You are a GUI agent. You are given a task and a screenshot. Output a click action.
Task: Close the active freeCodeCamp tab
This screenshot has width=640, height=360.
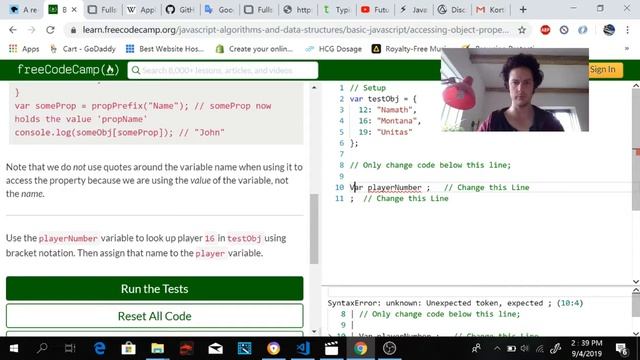(74, 9)
